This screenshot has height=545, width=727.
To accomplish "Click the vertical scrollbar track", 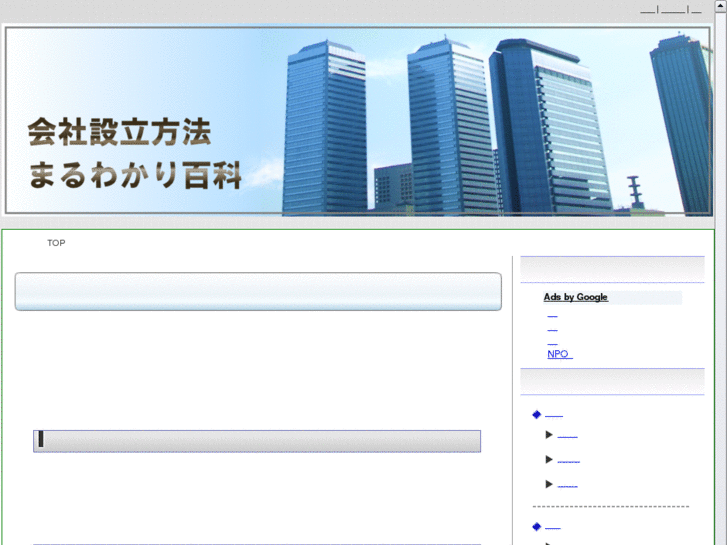I will [721, 277].
